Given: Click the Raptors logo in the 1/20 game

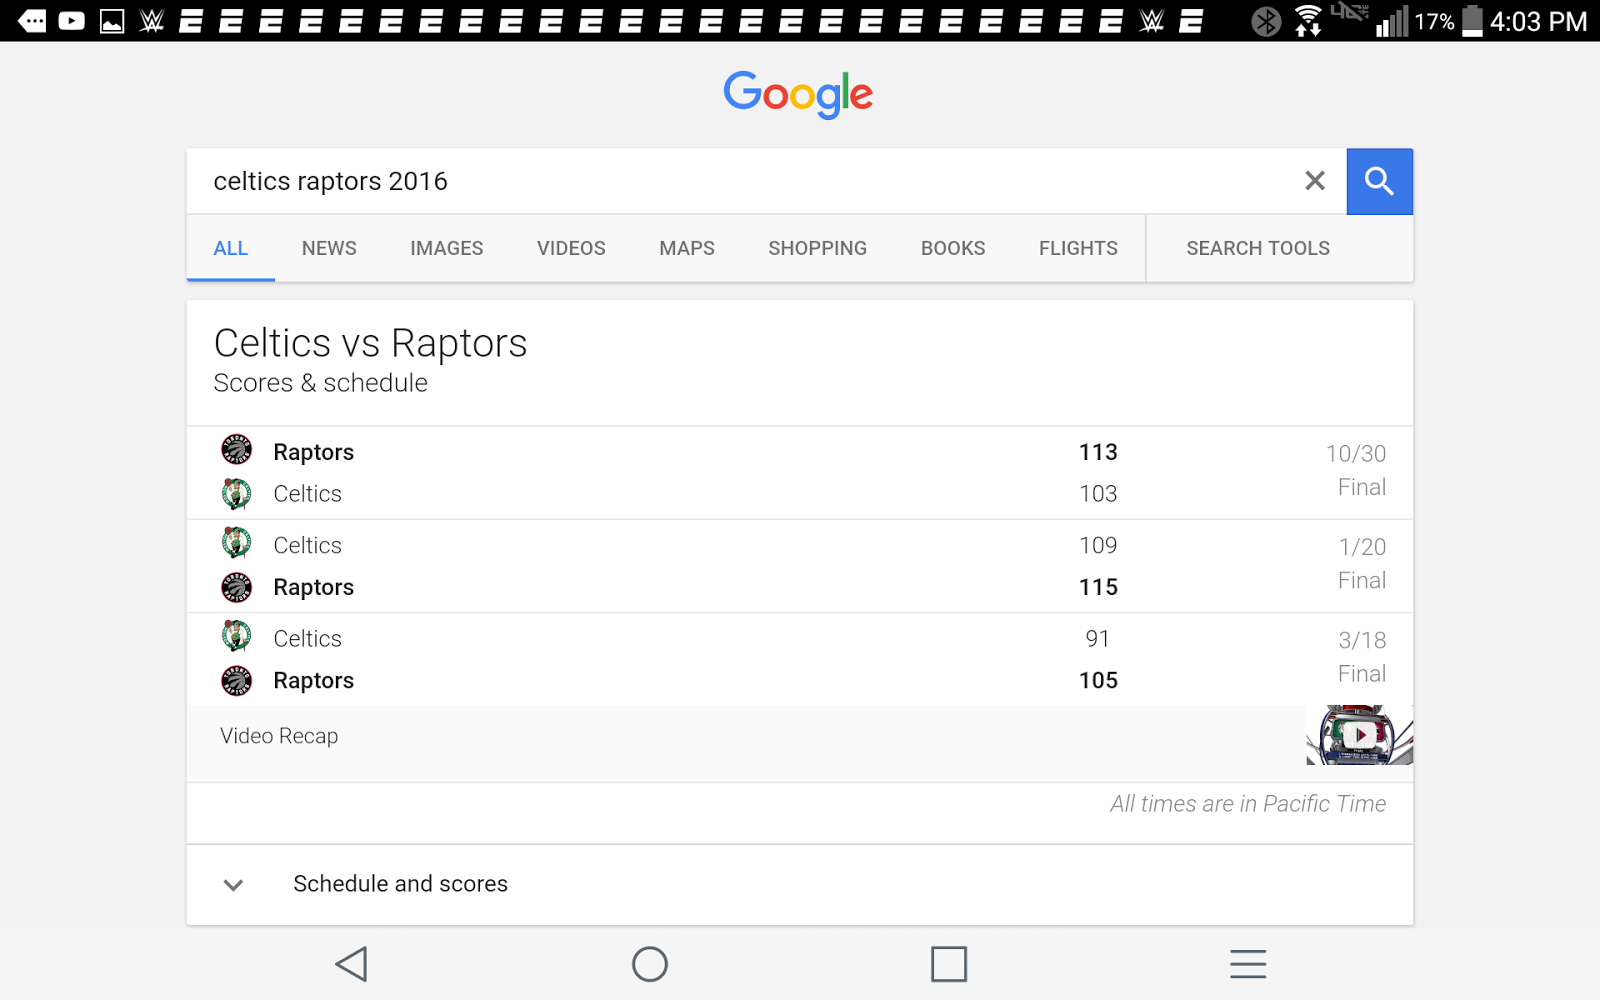Looking at the screenshot, I should point(236,587).
